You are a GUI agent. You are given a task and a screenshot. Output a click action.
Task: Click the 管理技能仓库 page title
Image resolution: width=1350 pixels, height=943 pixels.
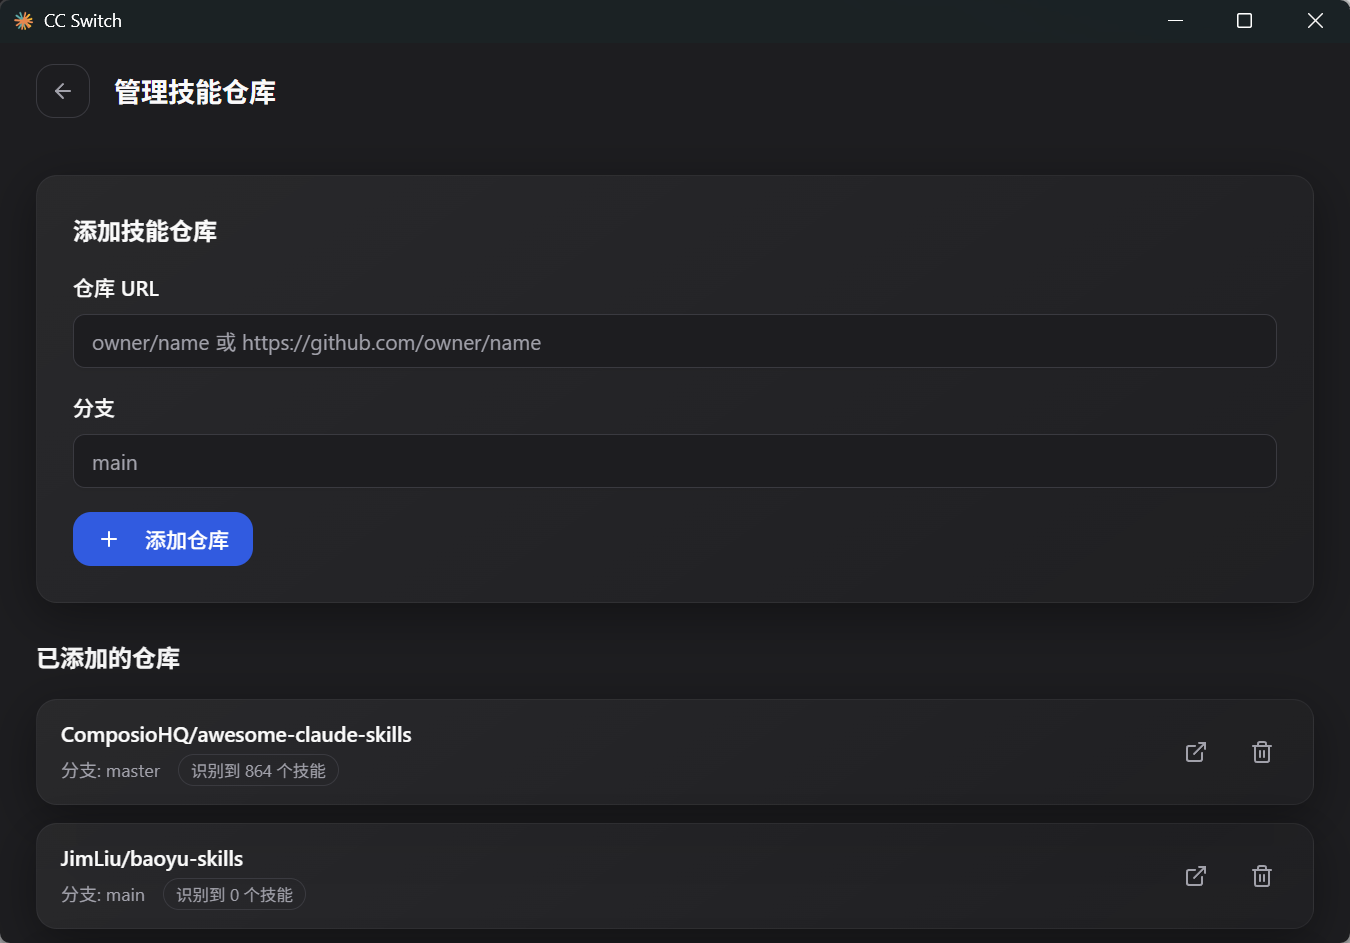point(195,92)
